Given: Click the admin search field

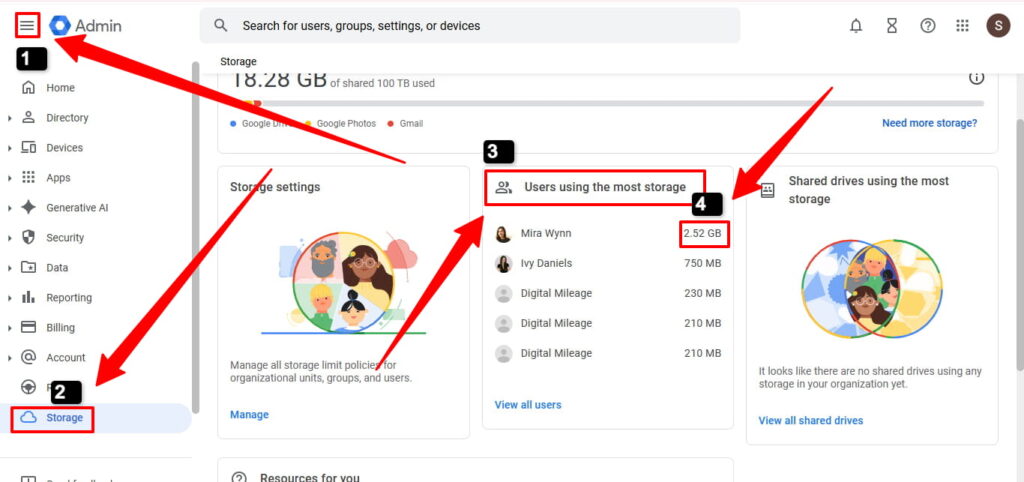Looking at the screenshot, I should point(470,26).
